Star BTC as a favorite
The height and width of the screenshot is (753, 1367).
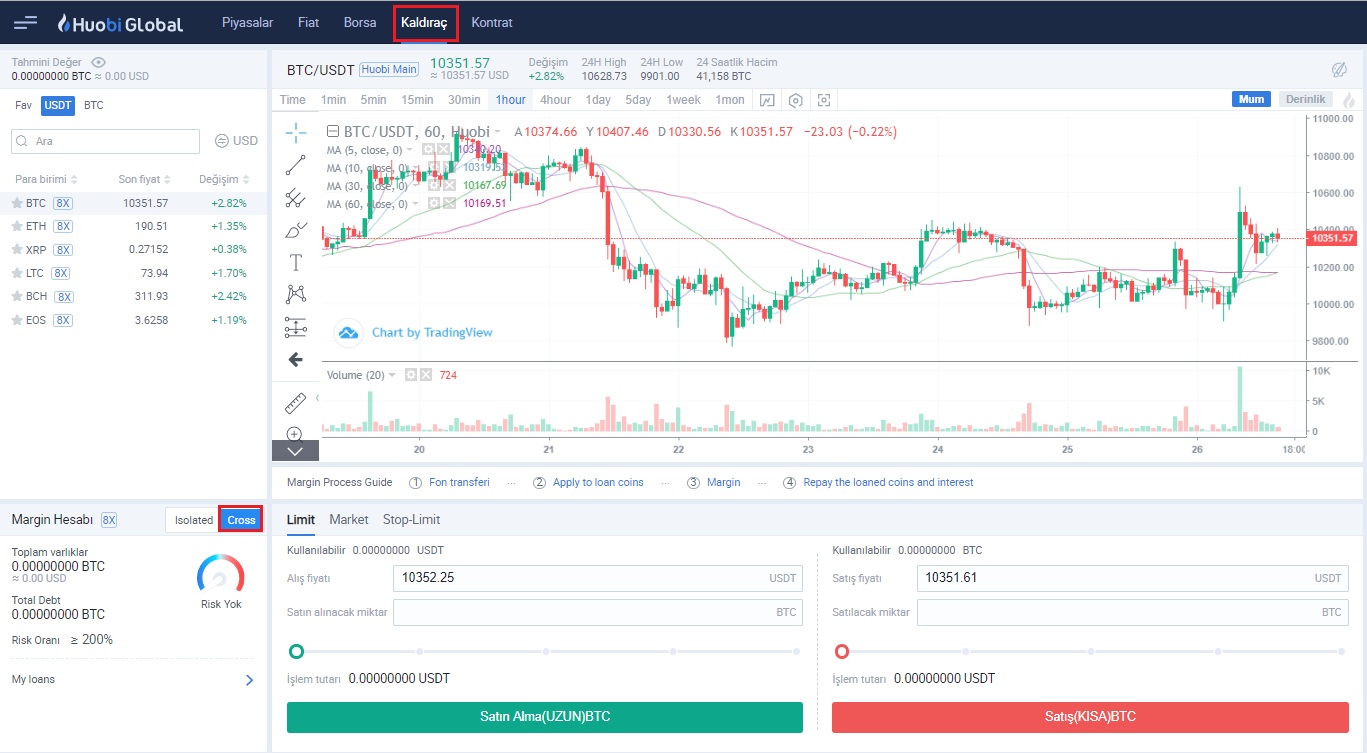coord(16,203)
